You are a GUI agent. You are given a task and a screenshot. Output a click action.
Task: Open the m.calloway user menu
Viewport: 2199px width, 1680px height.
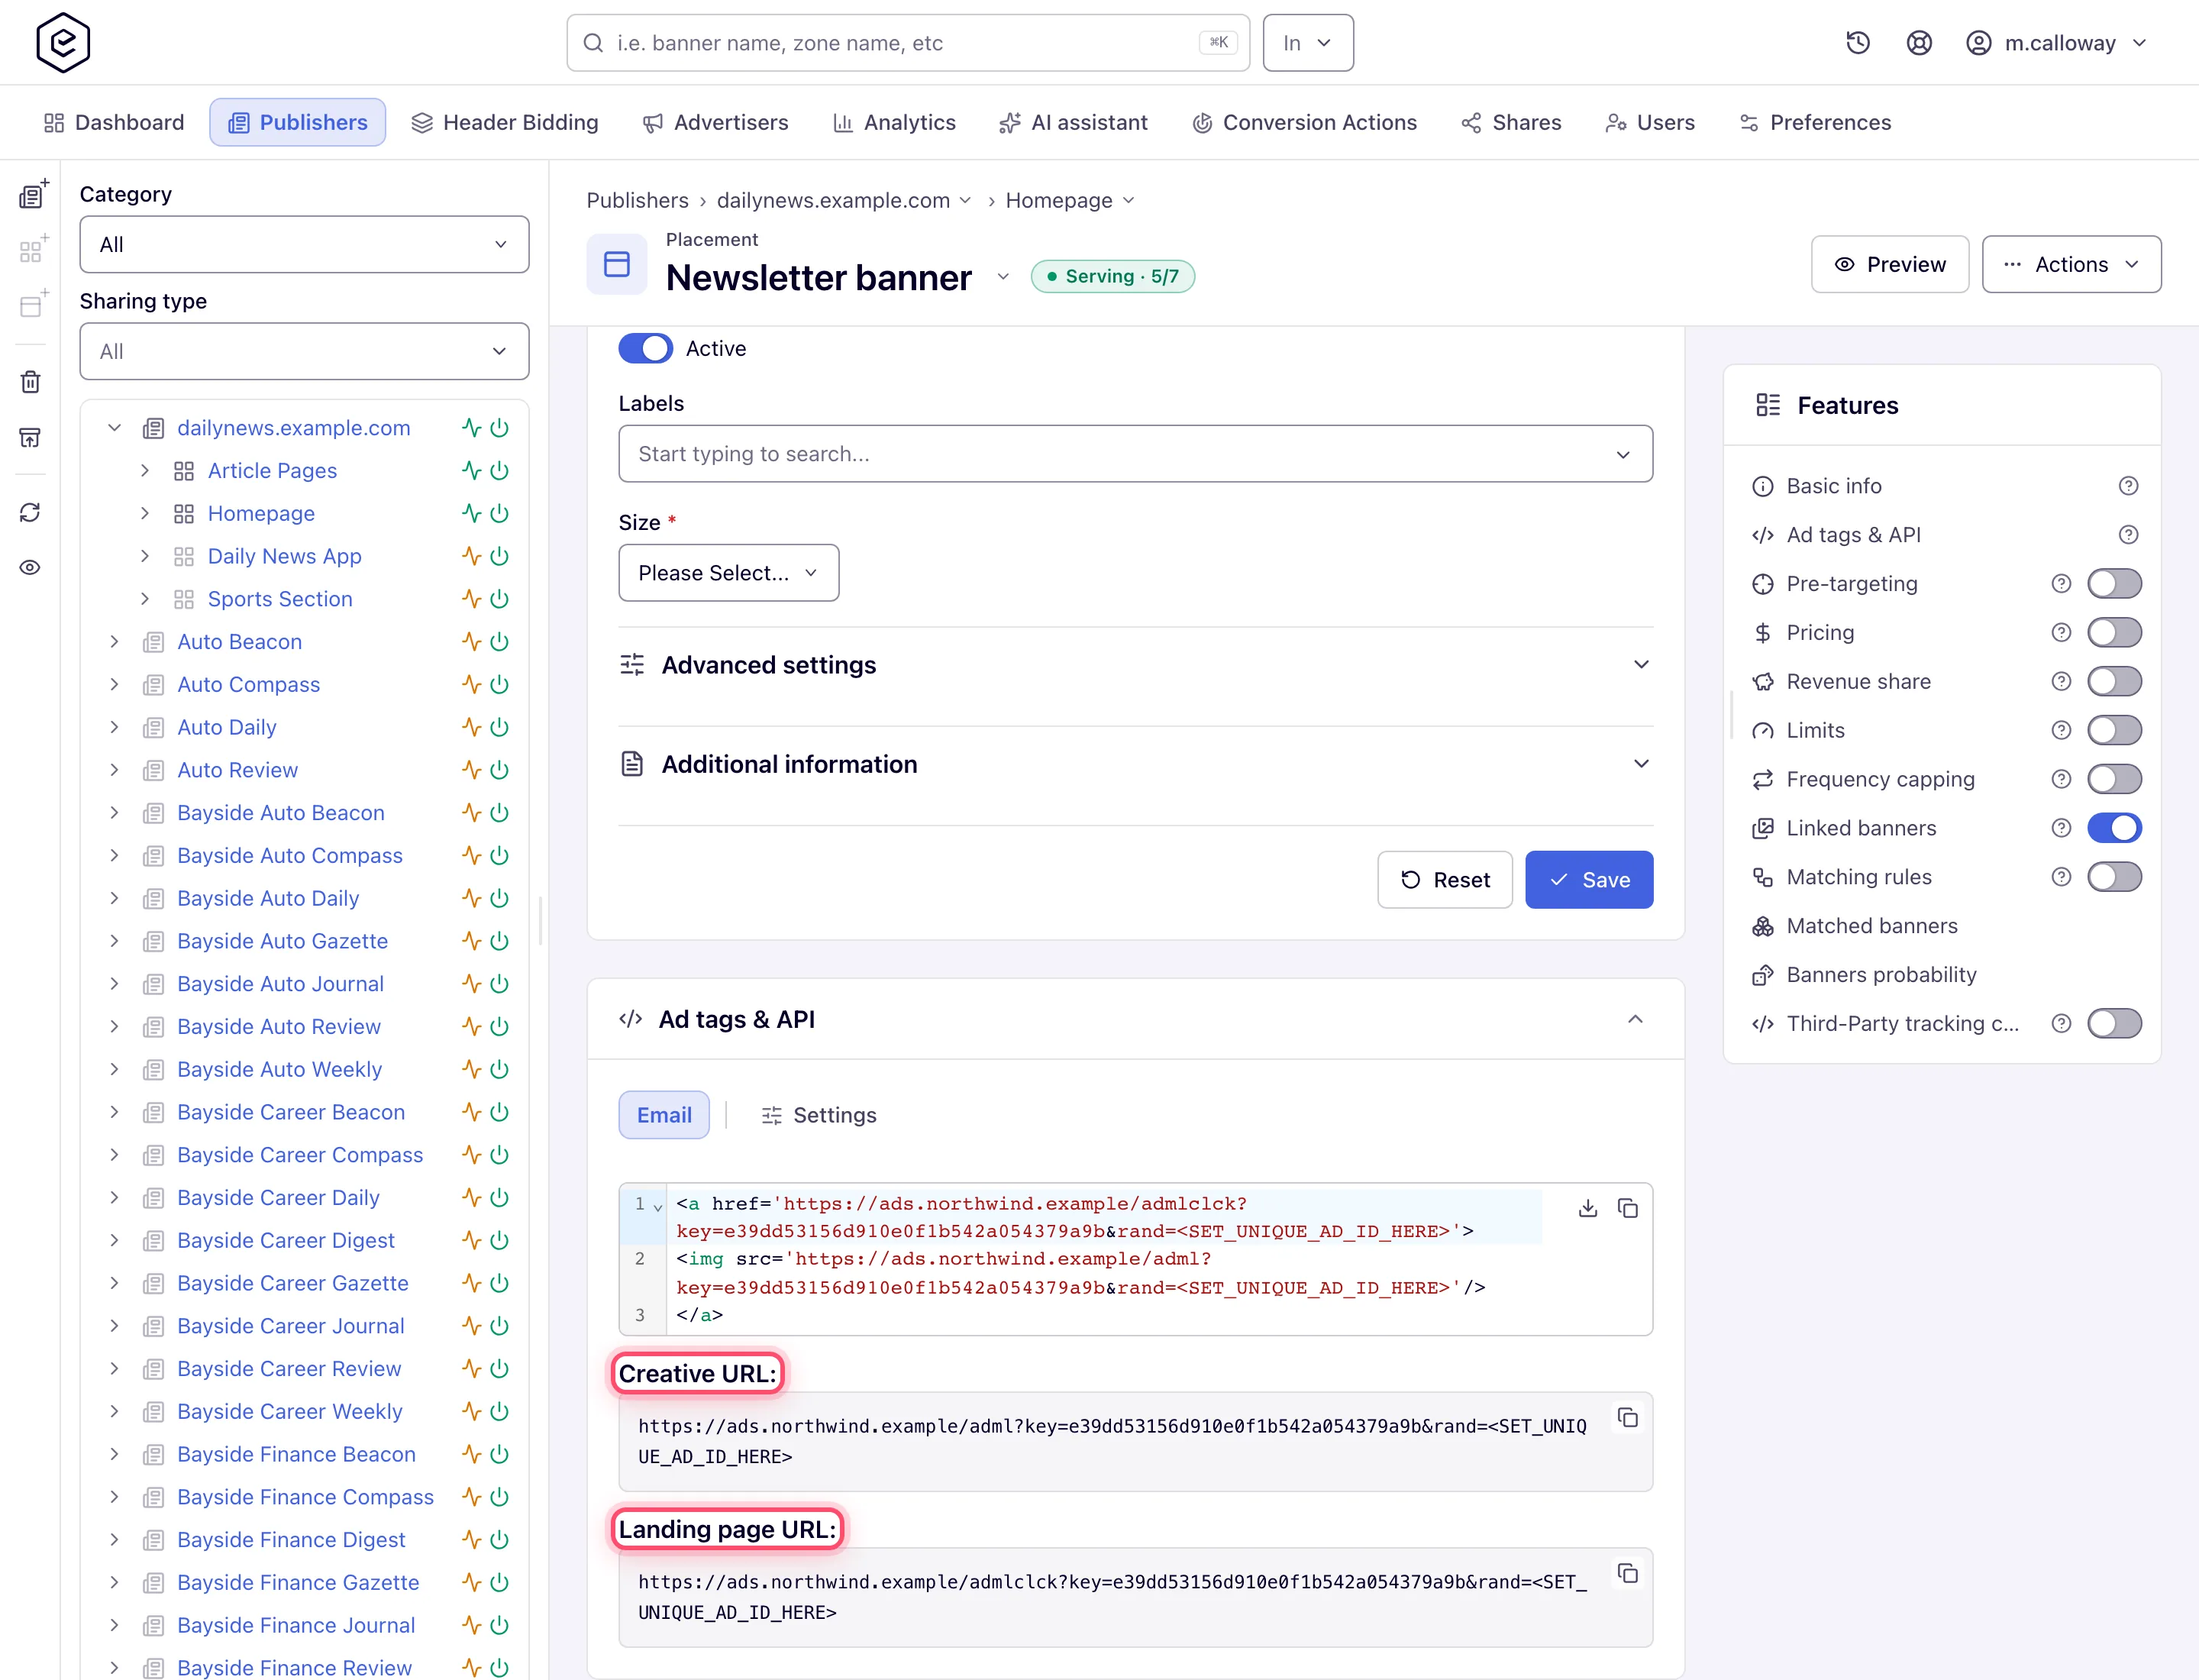(2056, 43)
